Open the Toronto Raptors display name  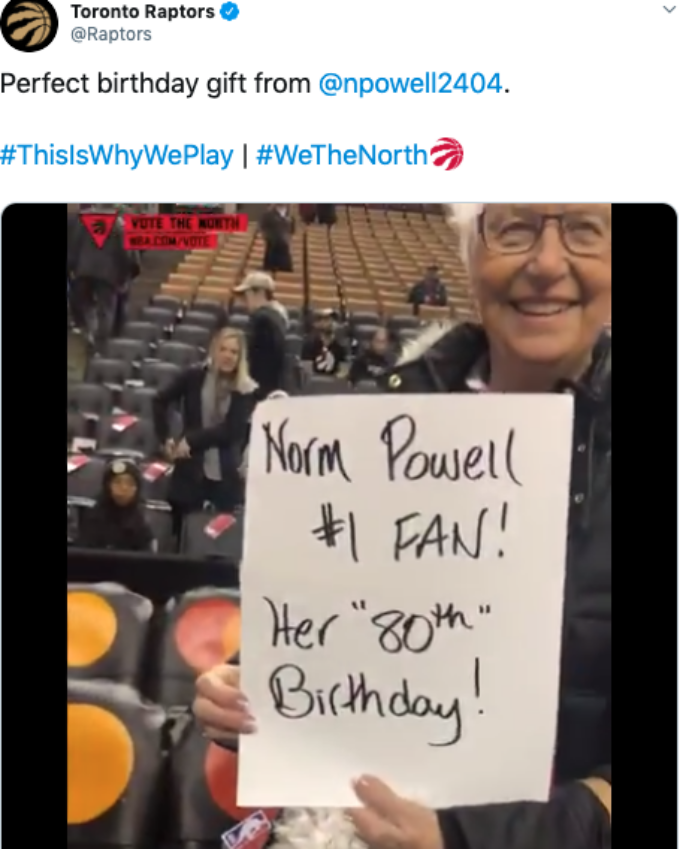tap(142, 11)
